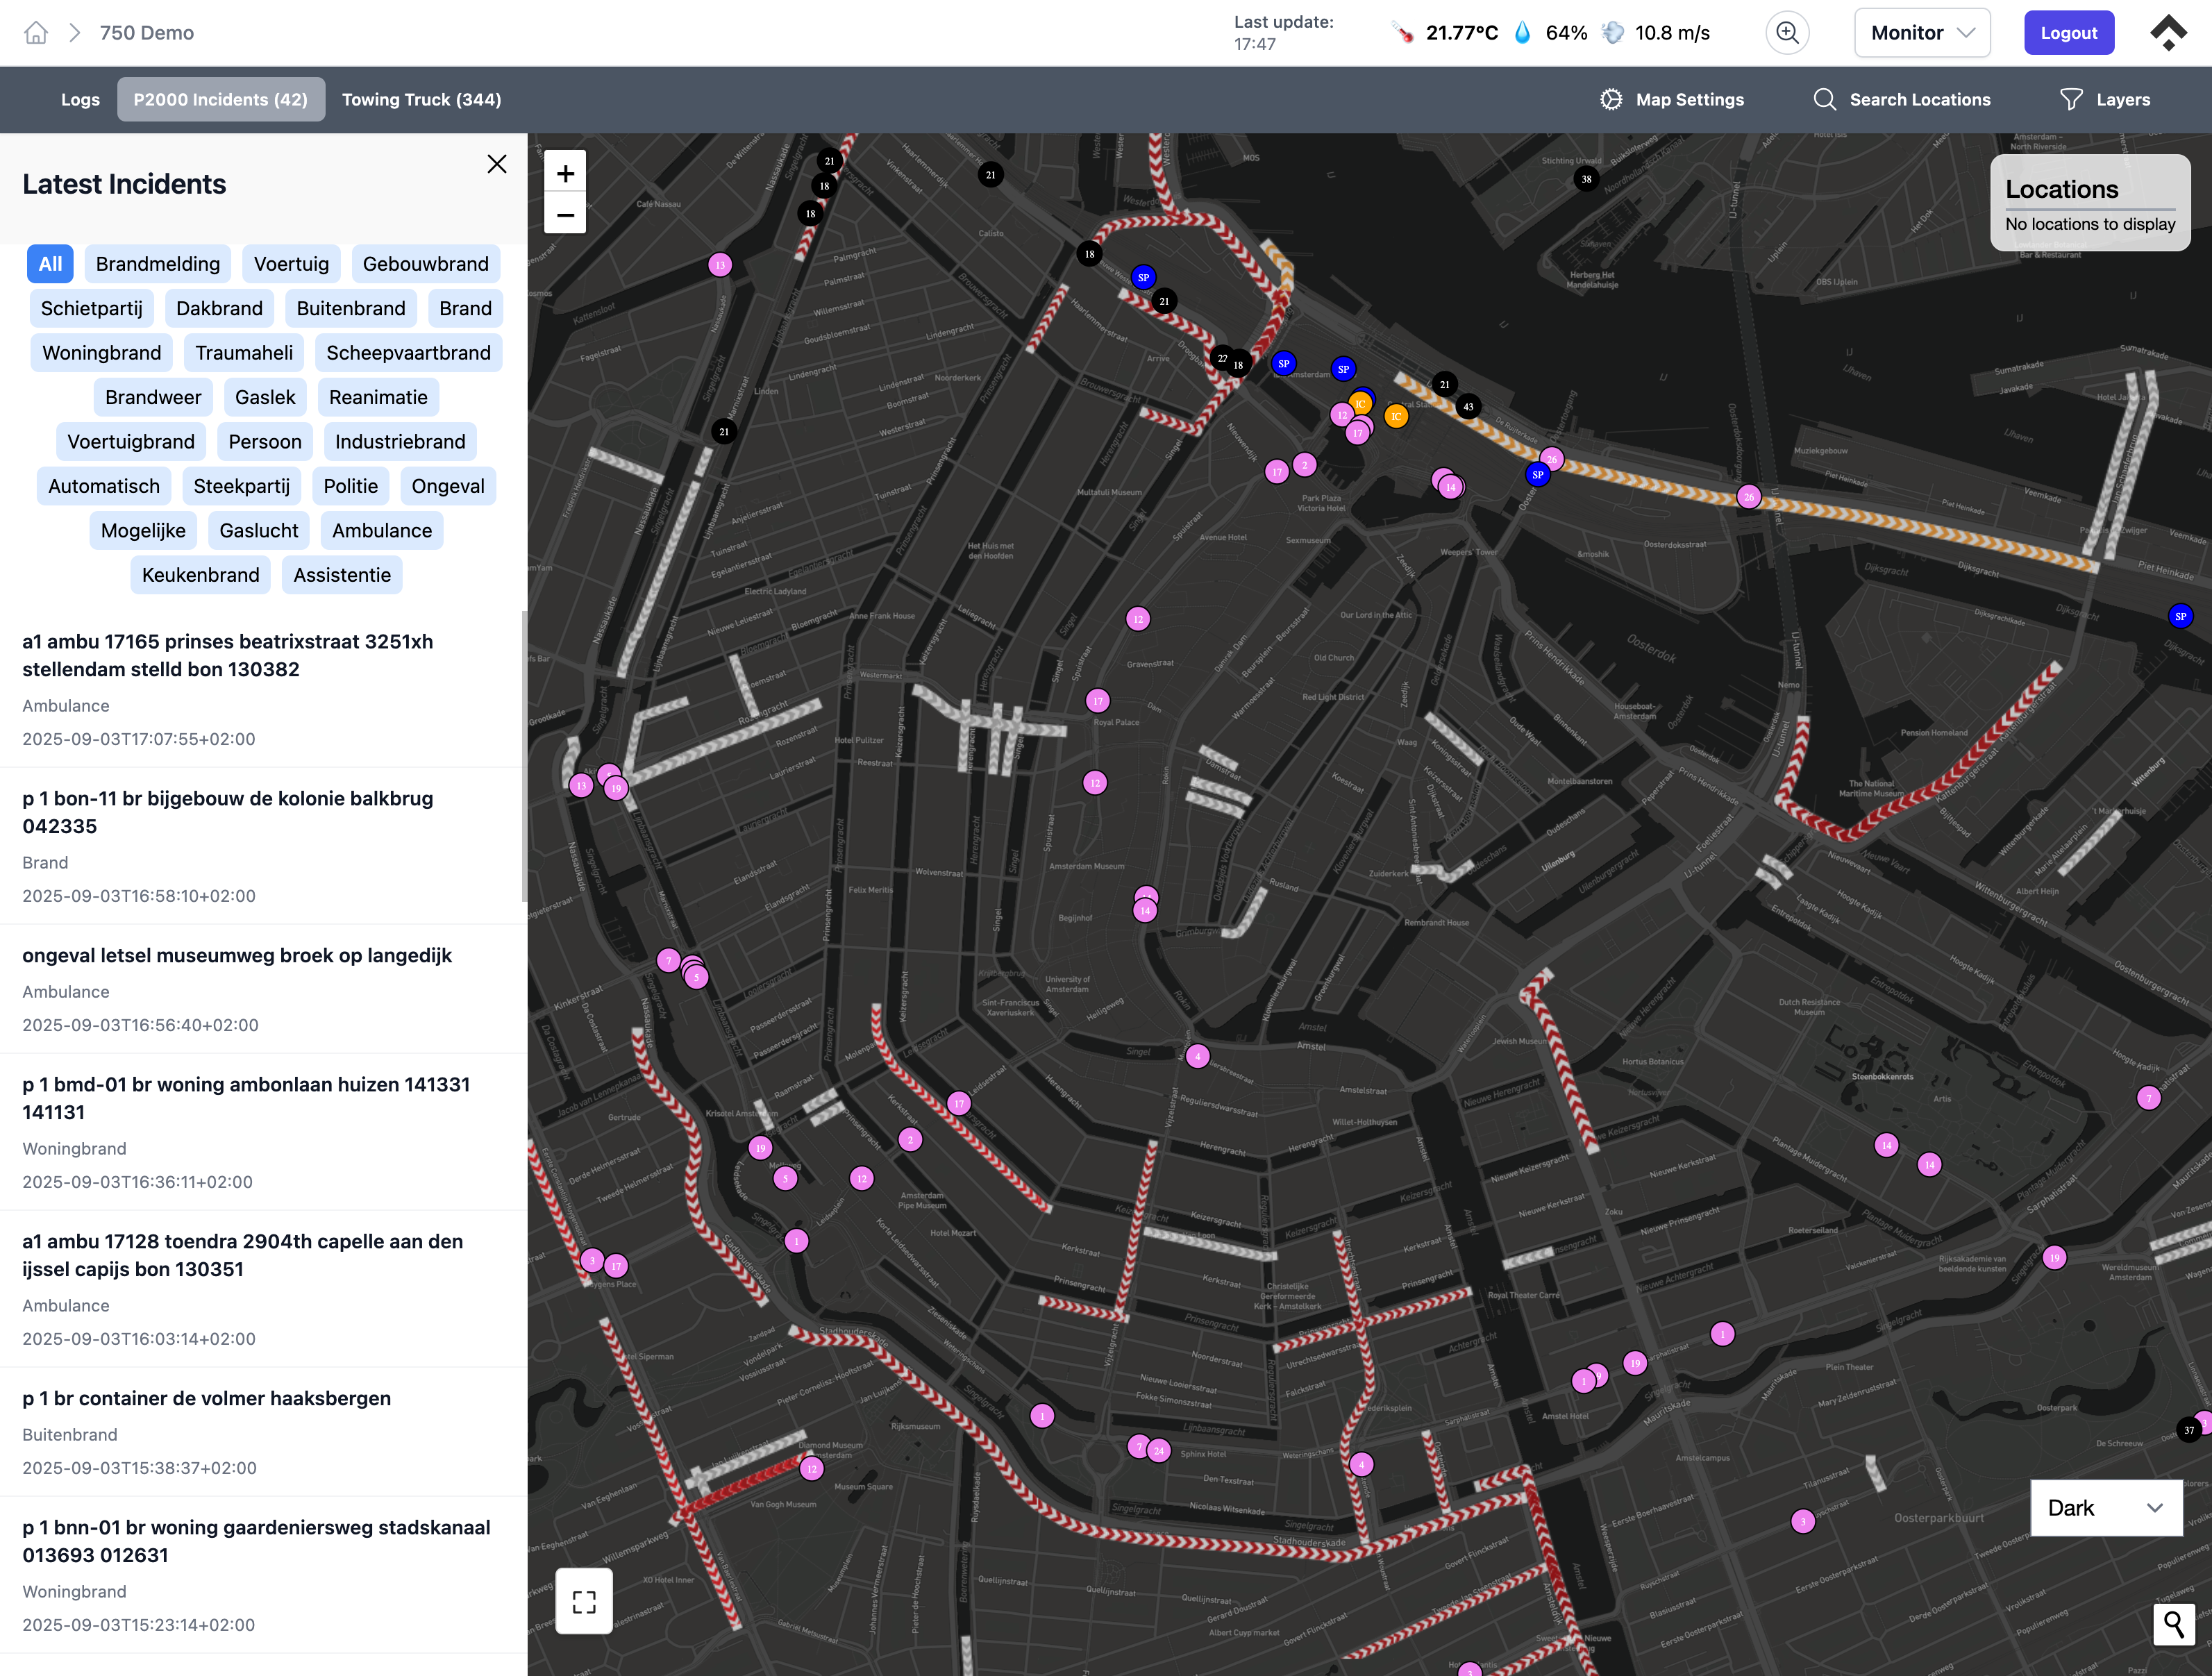The width and height of the screenshot is (2212, 1676).
Task: Click the search icon at bottom-right of map
Action: (2173, 1625)
